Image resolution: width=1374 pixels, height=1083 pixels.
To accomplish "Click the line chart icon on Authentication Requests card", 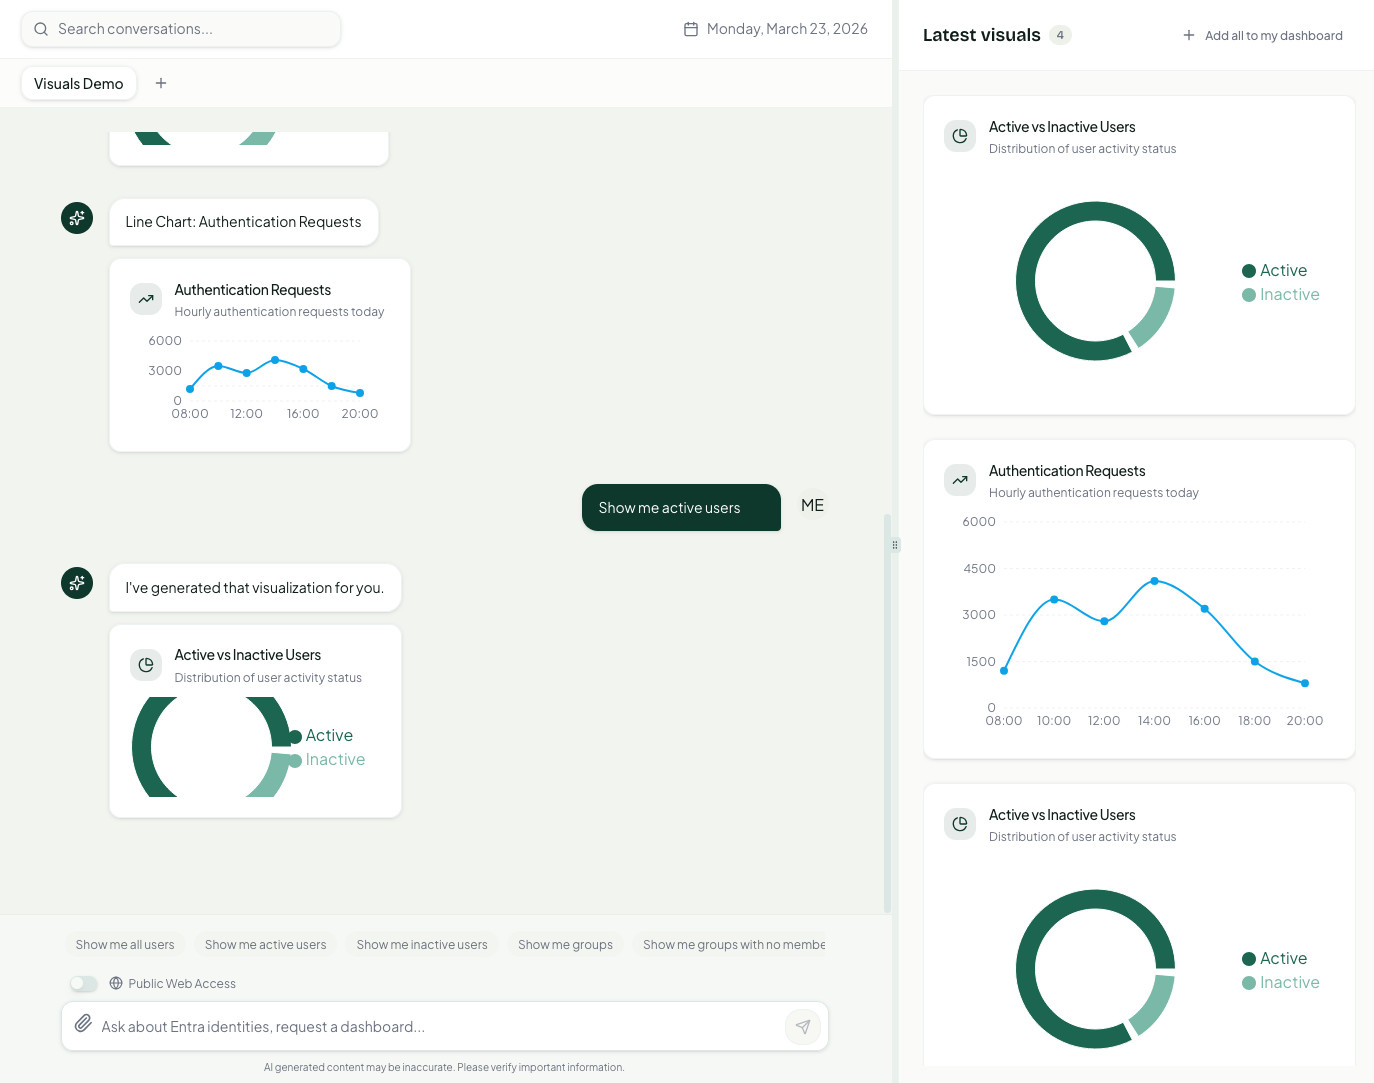I will pos(960,480).
